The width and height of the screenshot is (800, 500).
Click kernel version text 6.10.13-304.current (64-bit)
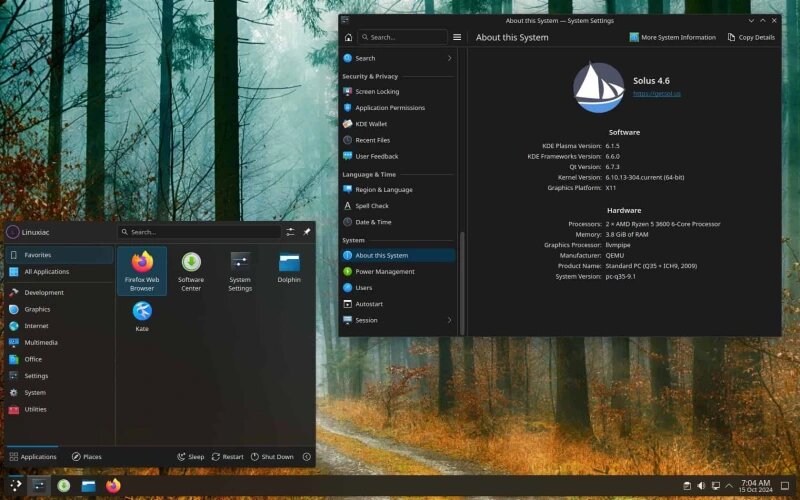[x=645, y=178]
